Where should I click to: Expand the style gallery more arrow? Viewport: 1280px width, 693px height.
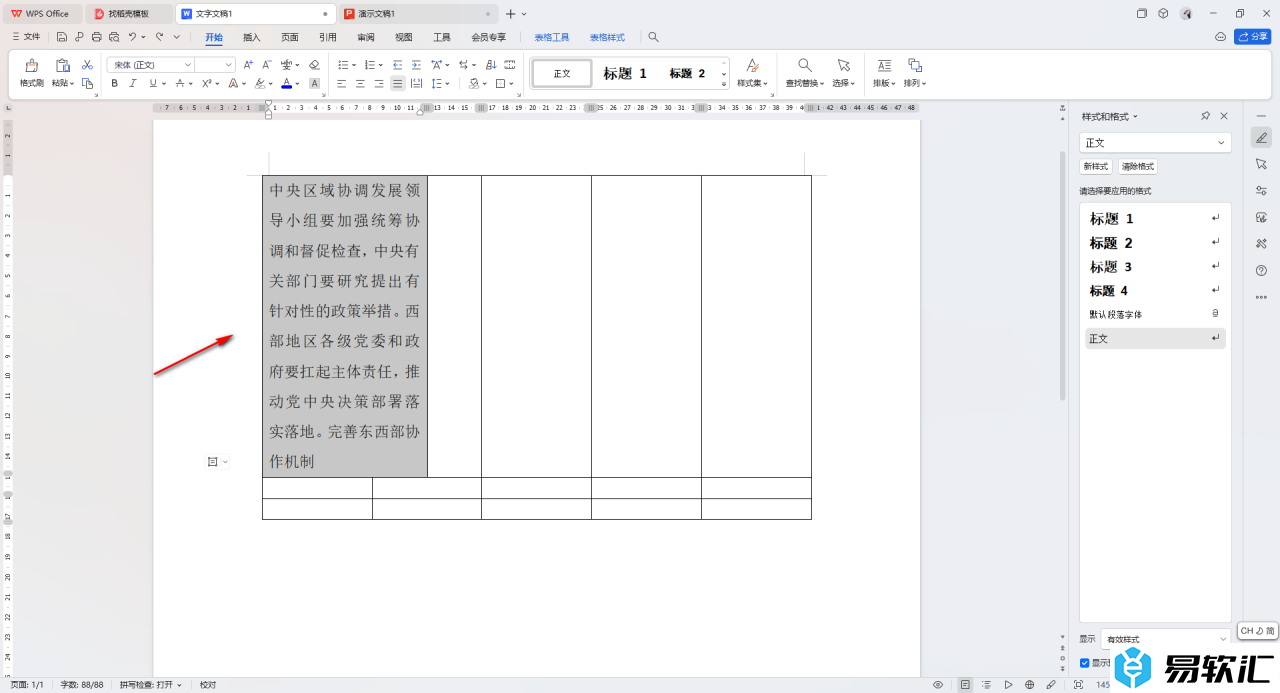click(x=724, y=86)
